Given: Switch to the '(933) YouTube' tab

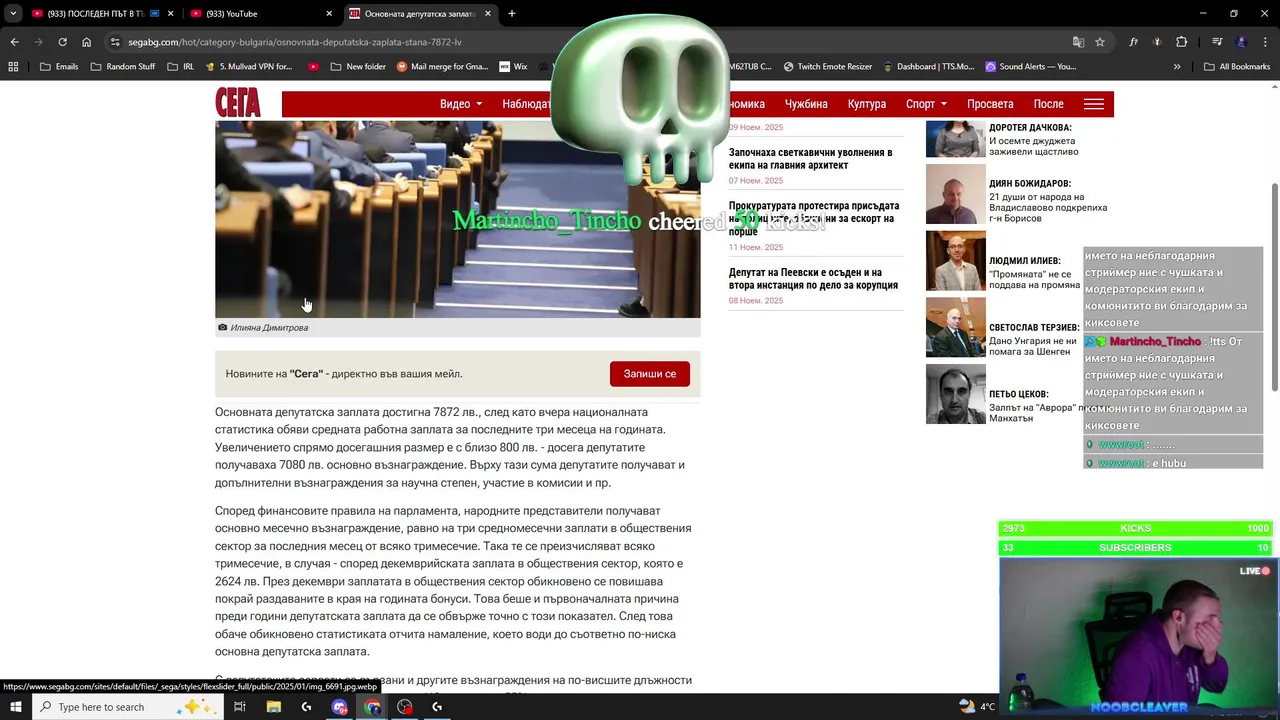Looking at the screenshot, I should (x=260, y=14).
